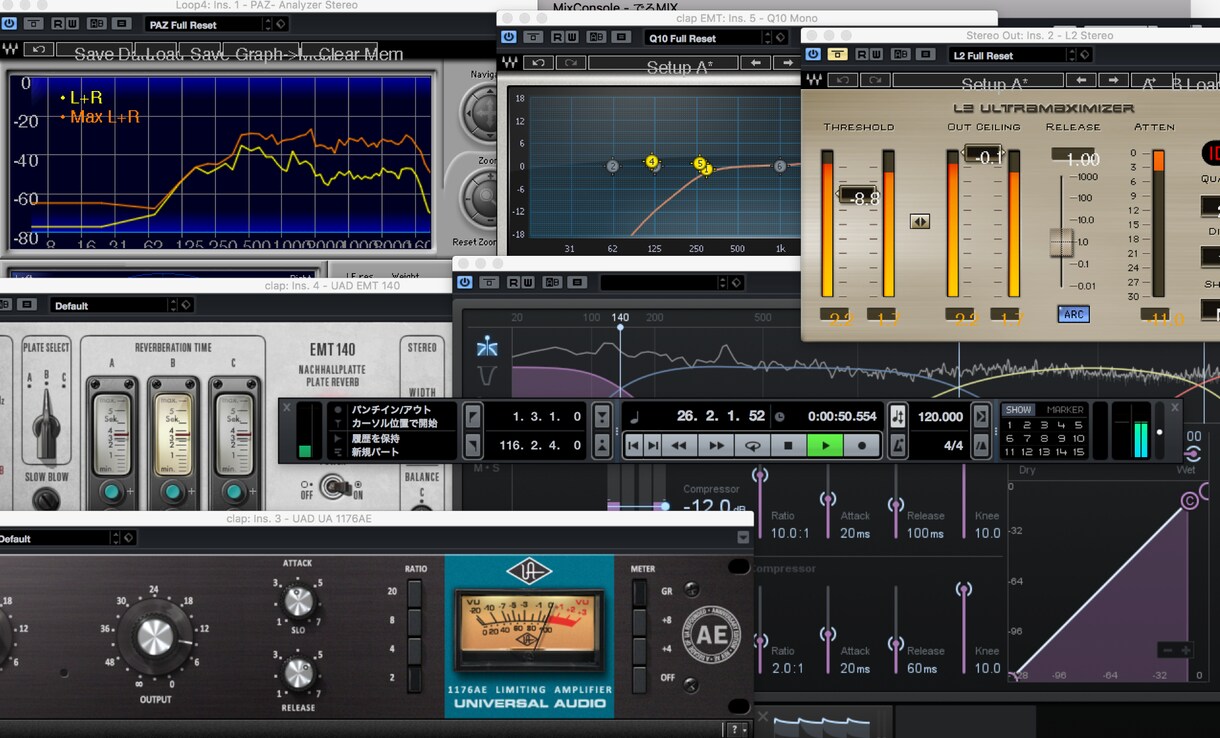
Task: Click A/B compare icon on PAZ Analyzer window
Action: (96, 23)
